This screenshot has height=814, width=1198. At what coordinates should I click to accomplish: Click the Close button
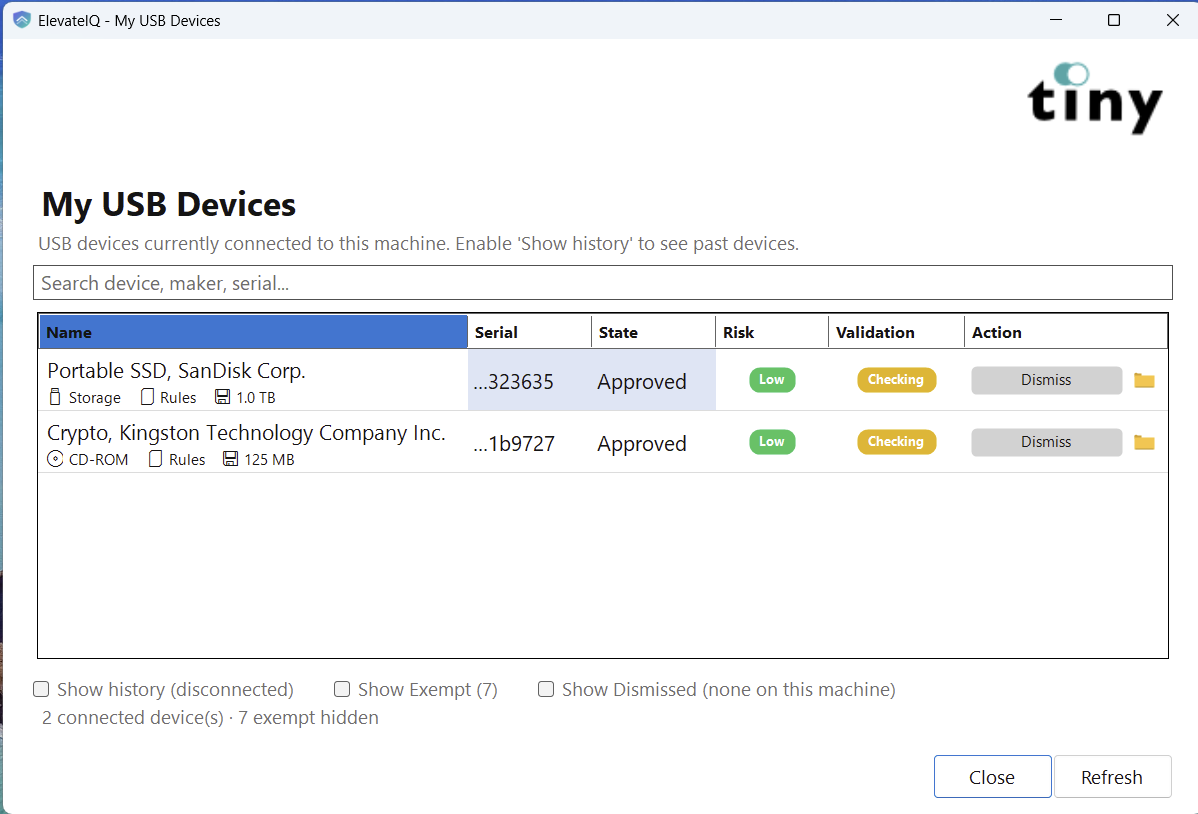992,777
